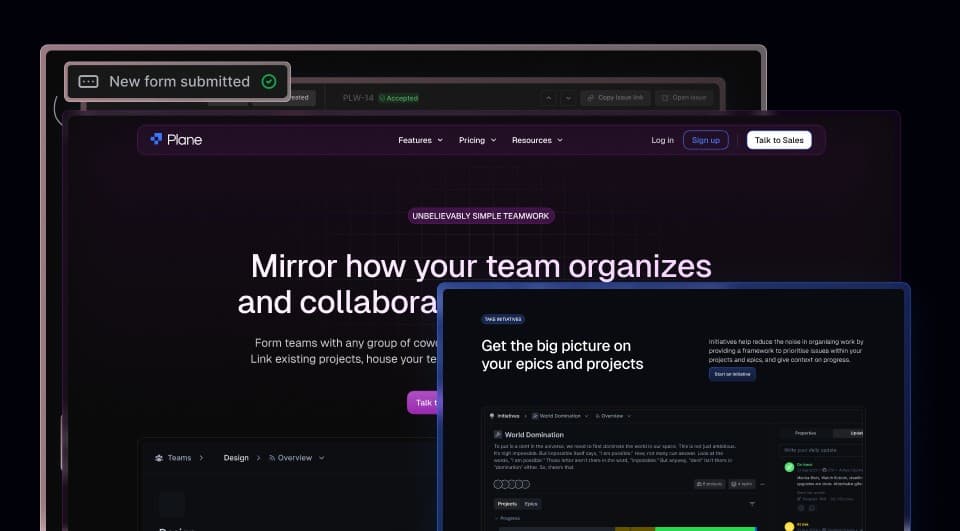Click the up arrow in back window

tap(549, 98)
